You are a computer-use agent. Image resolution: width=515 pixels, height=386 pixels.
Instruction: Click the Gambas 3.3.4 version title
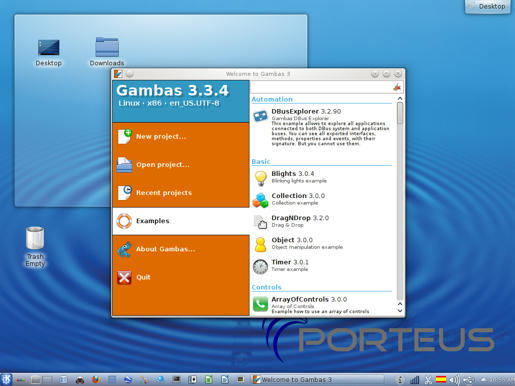point(173,91)
